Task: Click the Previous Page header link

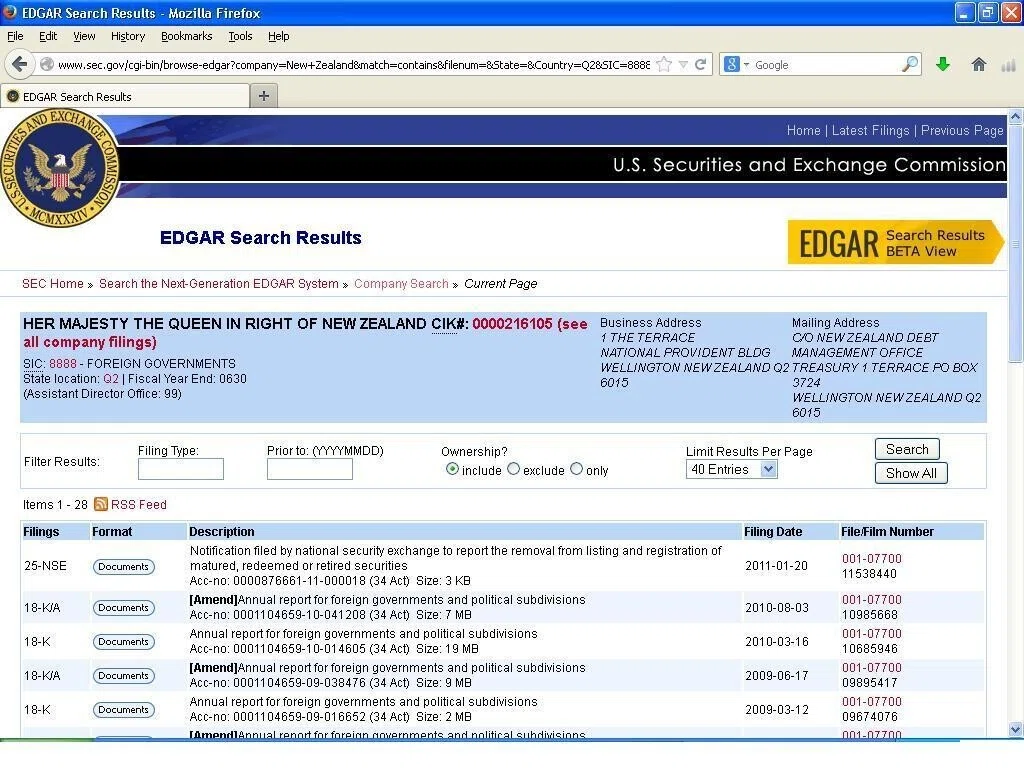Action: click(x=961, y=131)
